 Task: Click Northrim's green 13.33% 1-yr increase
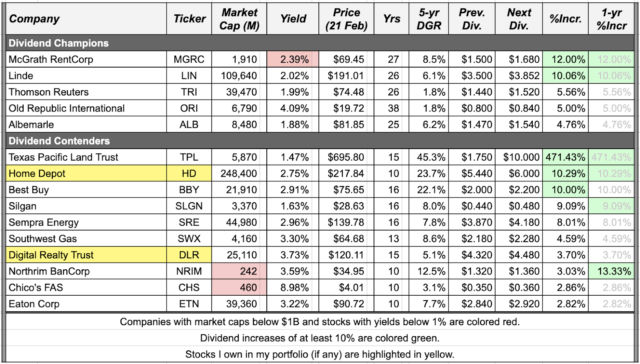pyautogui.click(x=611, y=271)
